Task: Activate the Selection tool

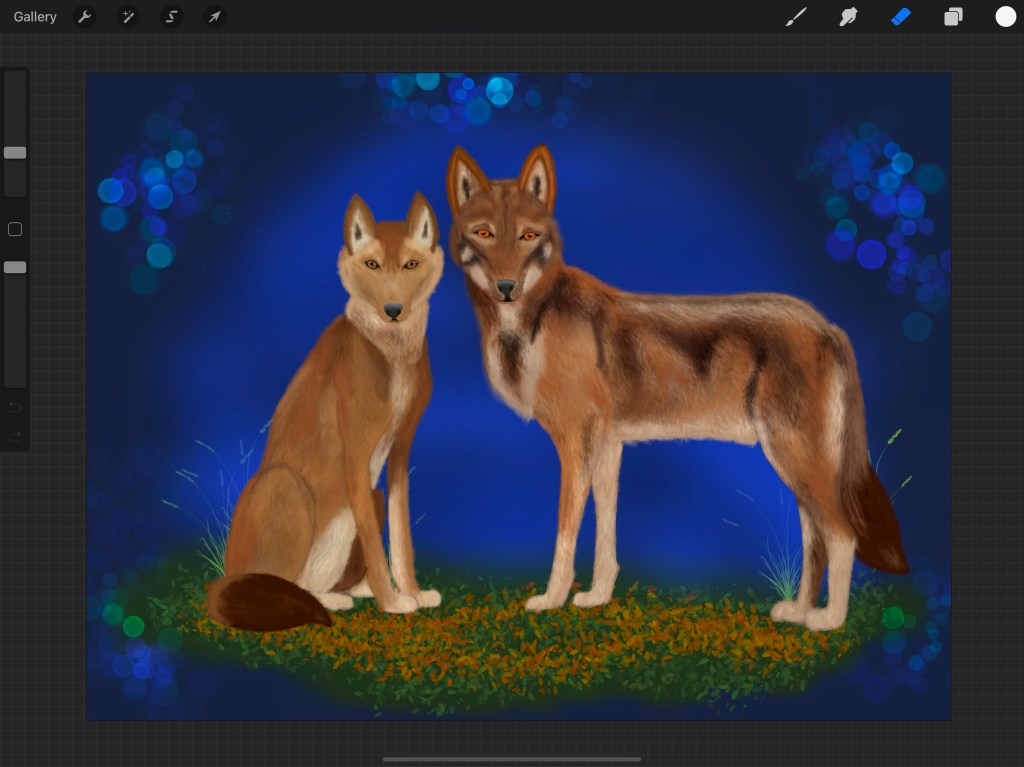Action: [x=172, y=17]
